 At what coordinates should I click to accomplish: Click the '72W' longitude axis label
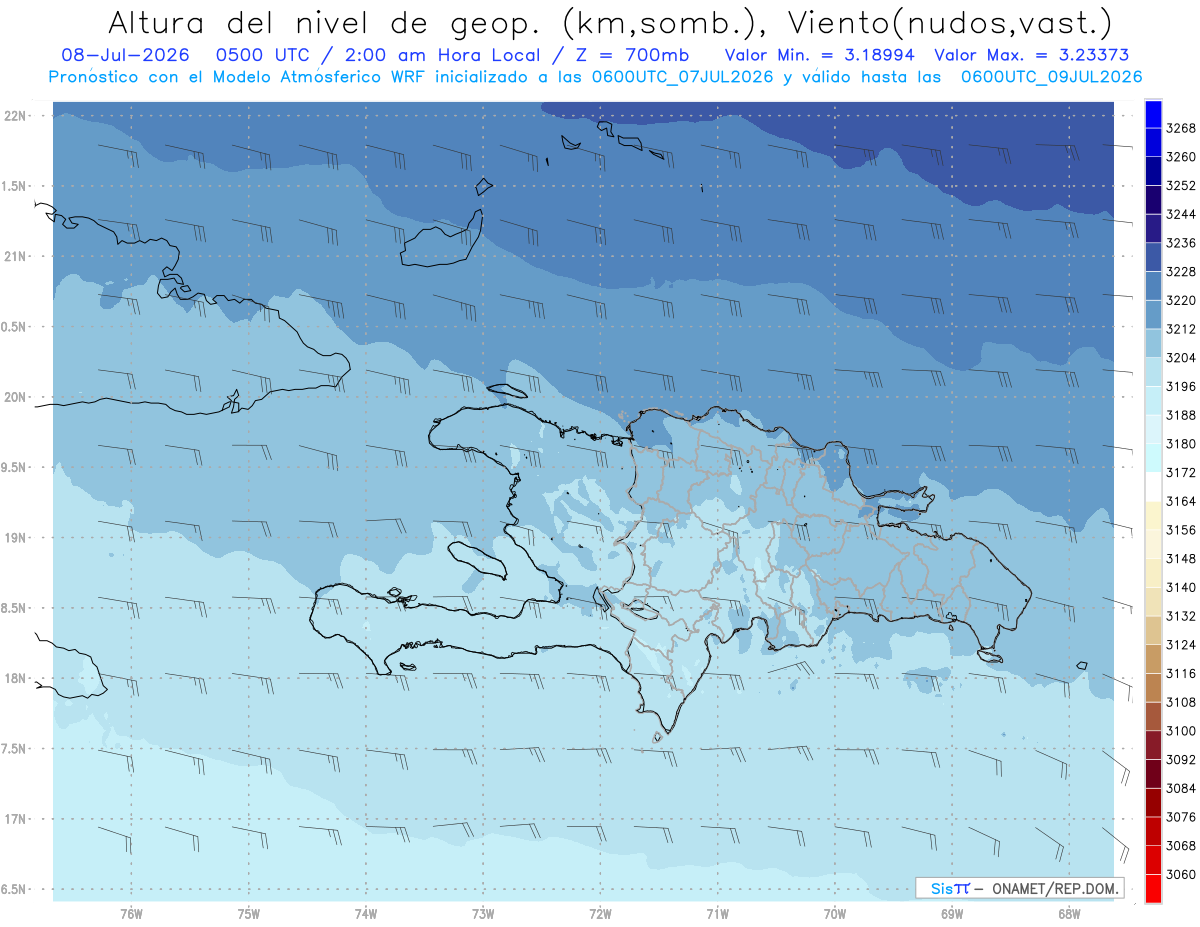(600, 913)
